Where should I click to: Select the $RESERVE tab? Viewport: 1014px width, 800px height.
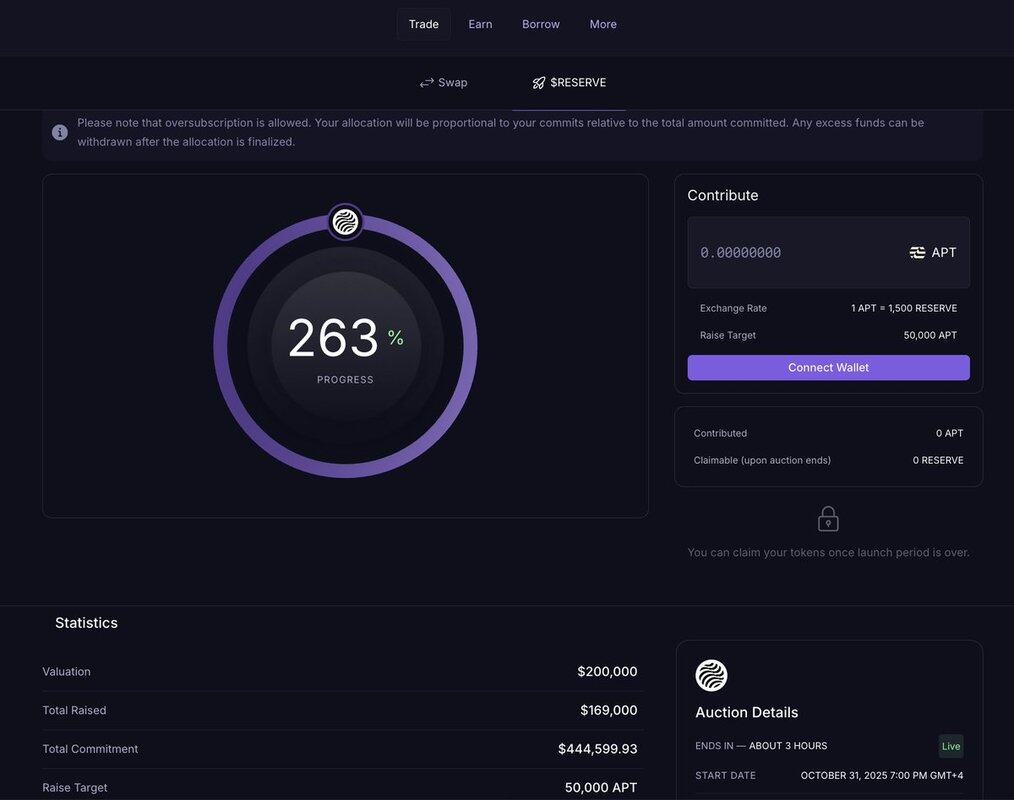click(x=569, y=83)
